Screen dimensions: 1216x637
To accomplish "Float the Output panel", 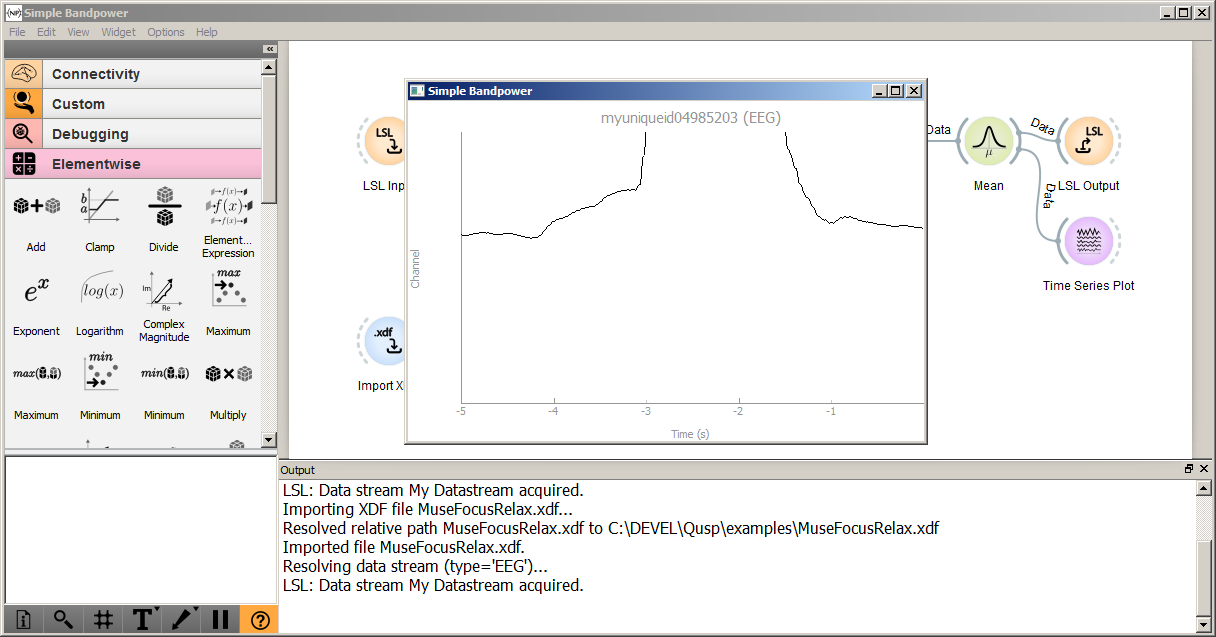I will (x=1189, y=469).
